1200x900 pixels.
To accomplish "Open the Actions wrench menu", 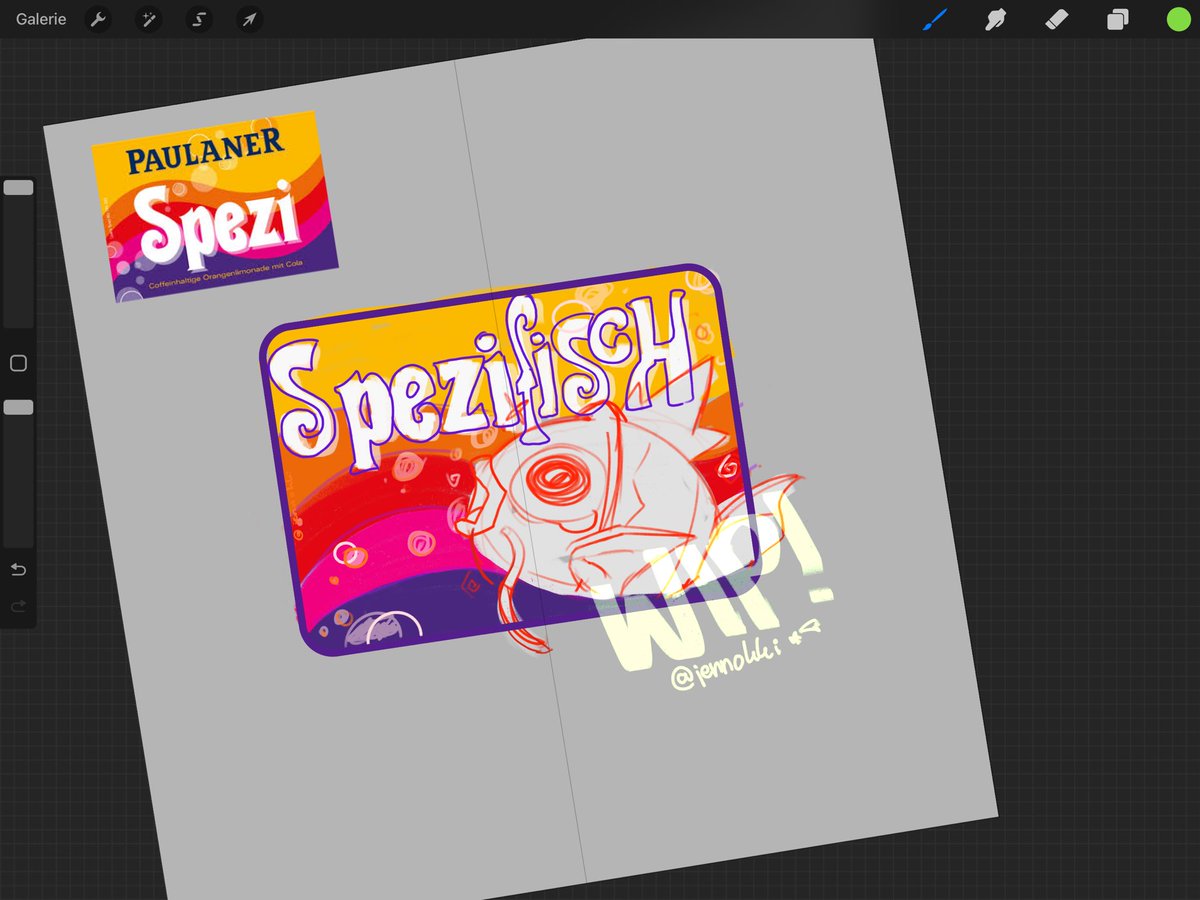I will (x=97, y=19).
